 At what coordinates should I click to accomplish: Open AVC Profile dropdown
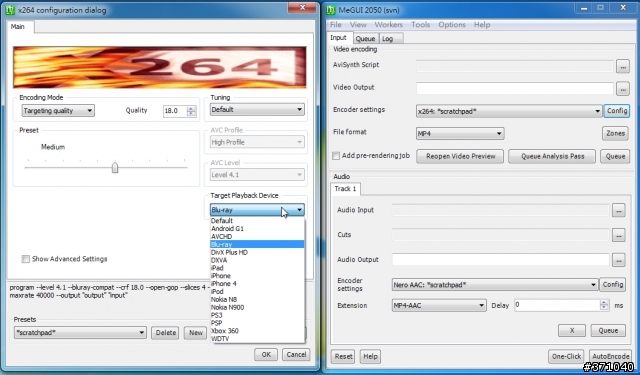257,142
